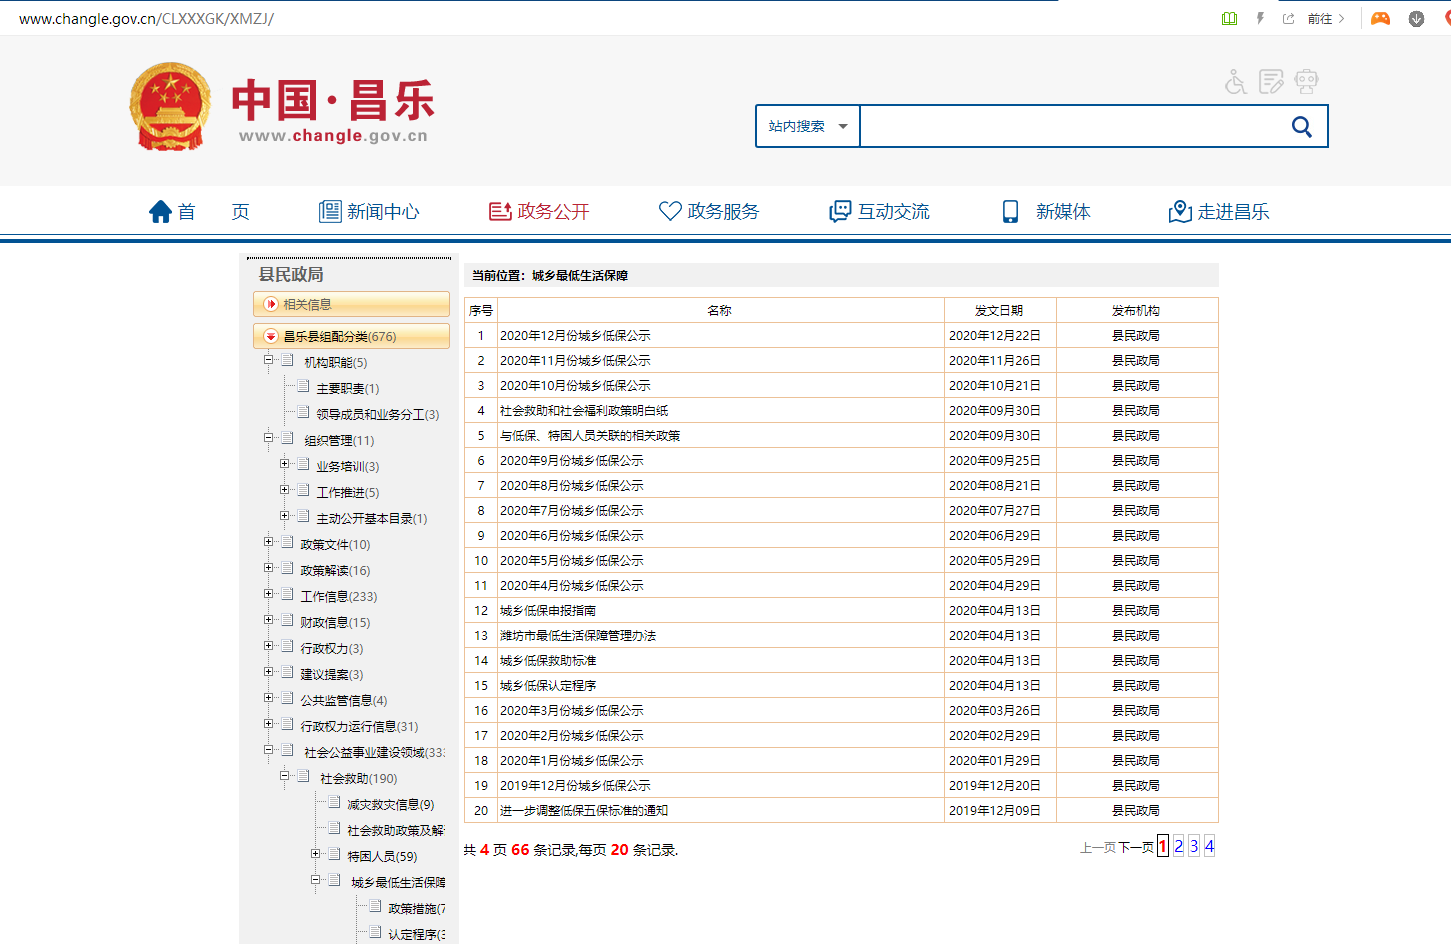The image size is (1451, 944).
Task: Open the 新闻中心 navigation menu
Action: click(x=369, y=212)
